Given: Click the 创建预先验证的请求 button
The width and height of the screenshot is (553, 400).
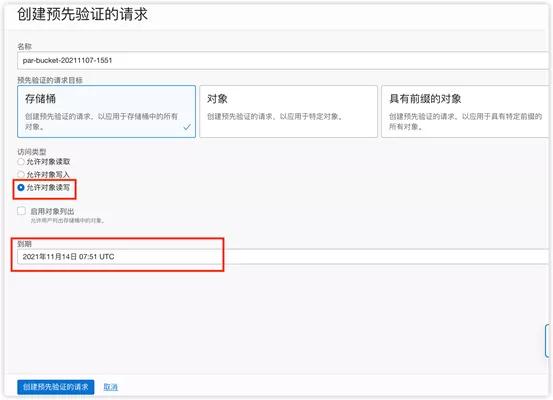Looking at the screenshot, I should 55,387.
